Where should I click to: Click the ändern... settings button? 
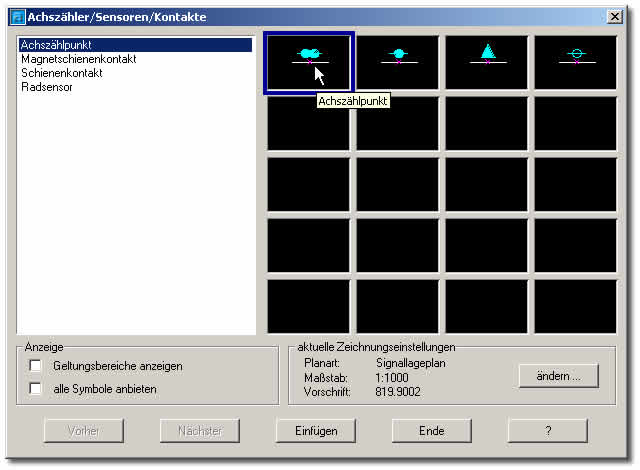coord(558,376)
